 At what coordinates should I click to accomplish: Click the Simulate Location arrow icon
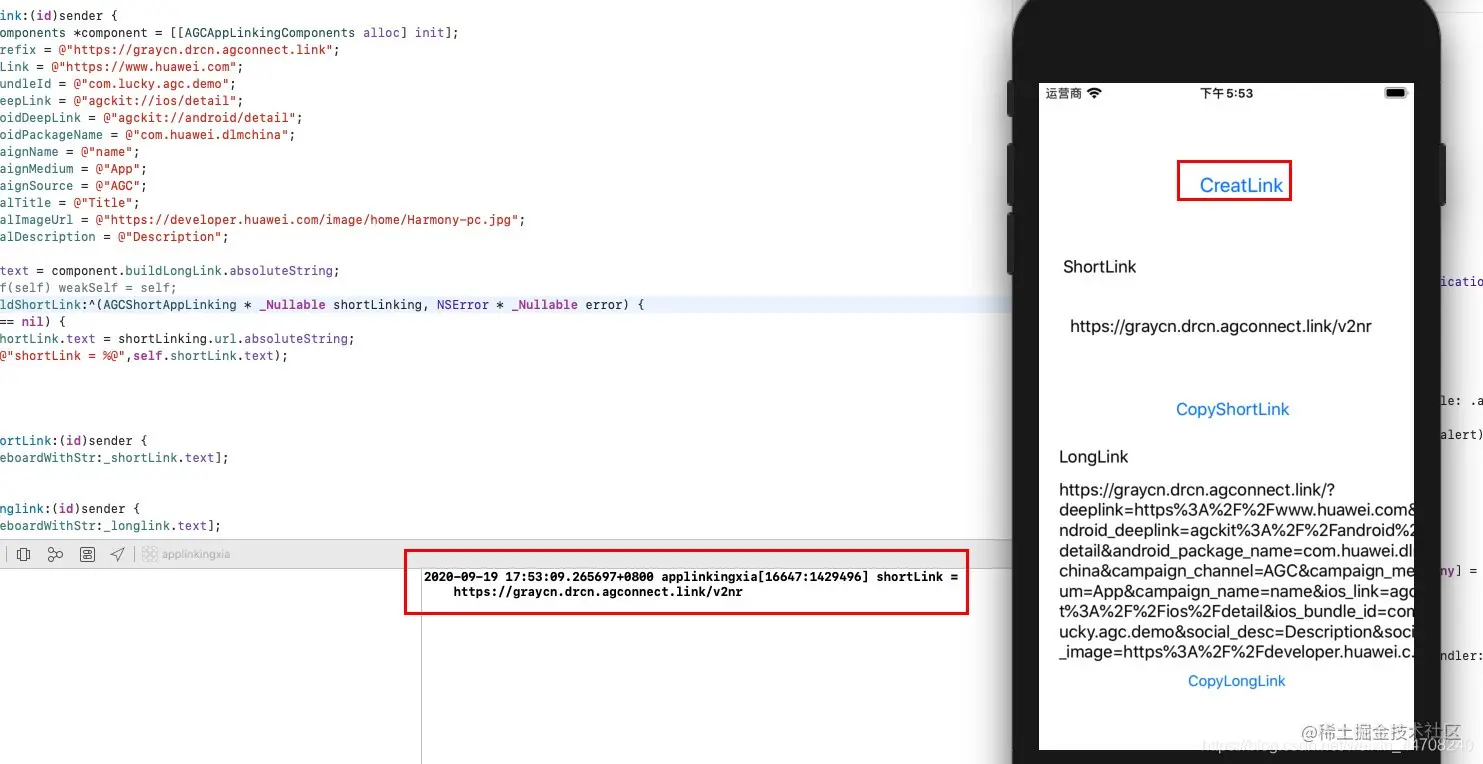(118, 554)
